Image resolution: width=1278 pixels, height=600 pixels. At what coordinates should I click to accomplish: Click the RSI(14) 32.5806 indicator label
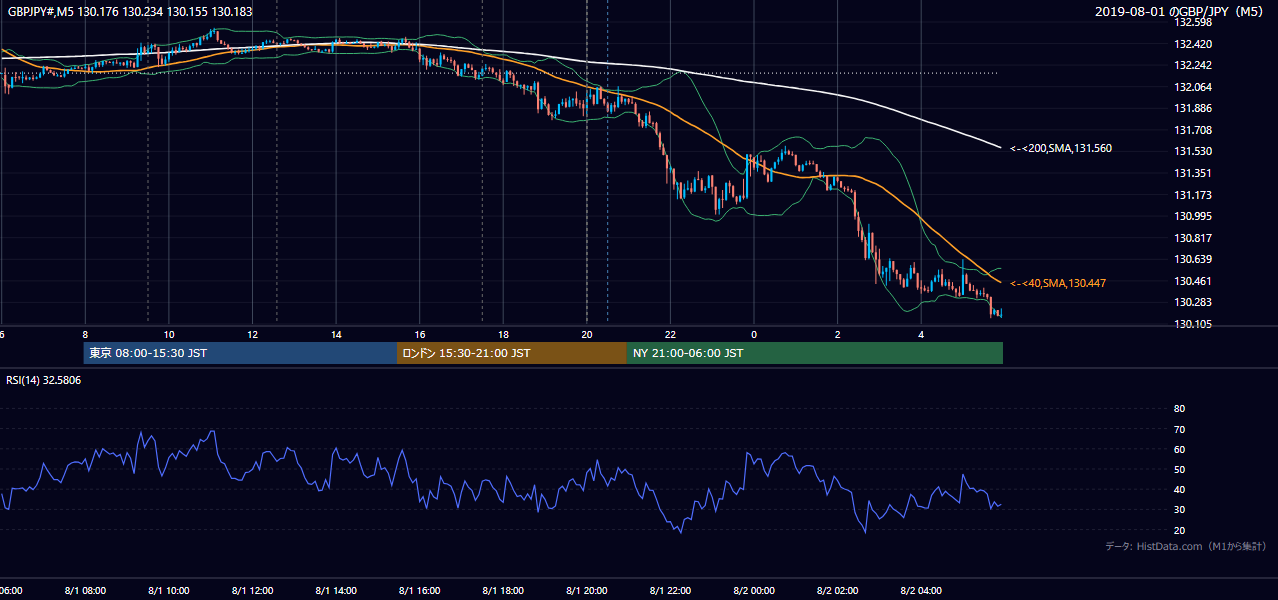click(x=44, y=380)
